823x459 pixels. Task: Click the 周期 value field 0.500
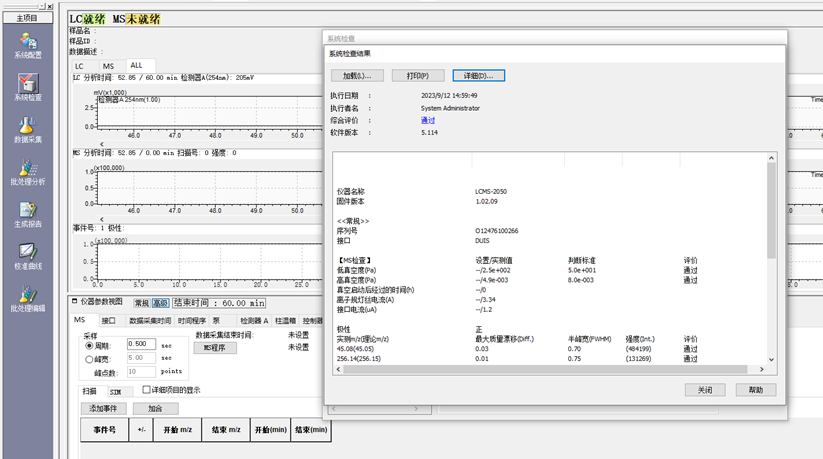pyautogui.click(x=141, y=344)
